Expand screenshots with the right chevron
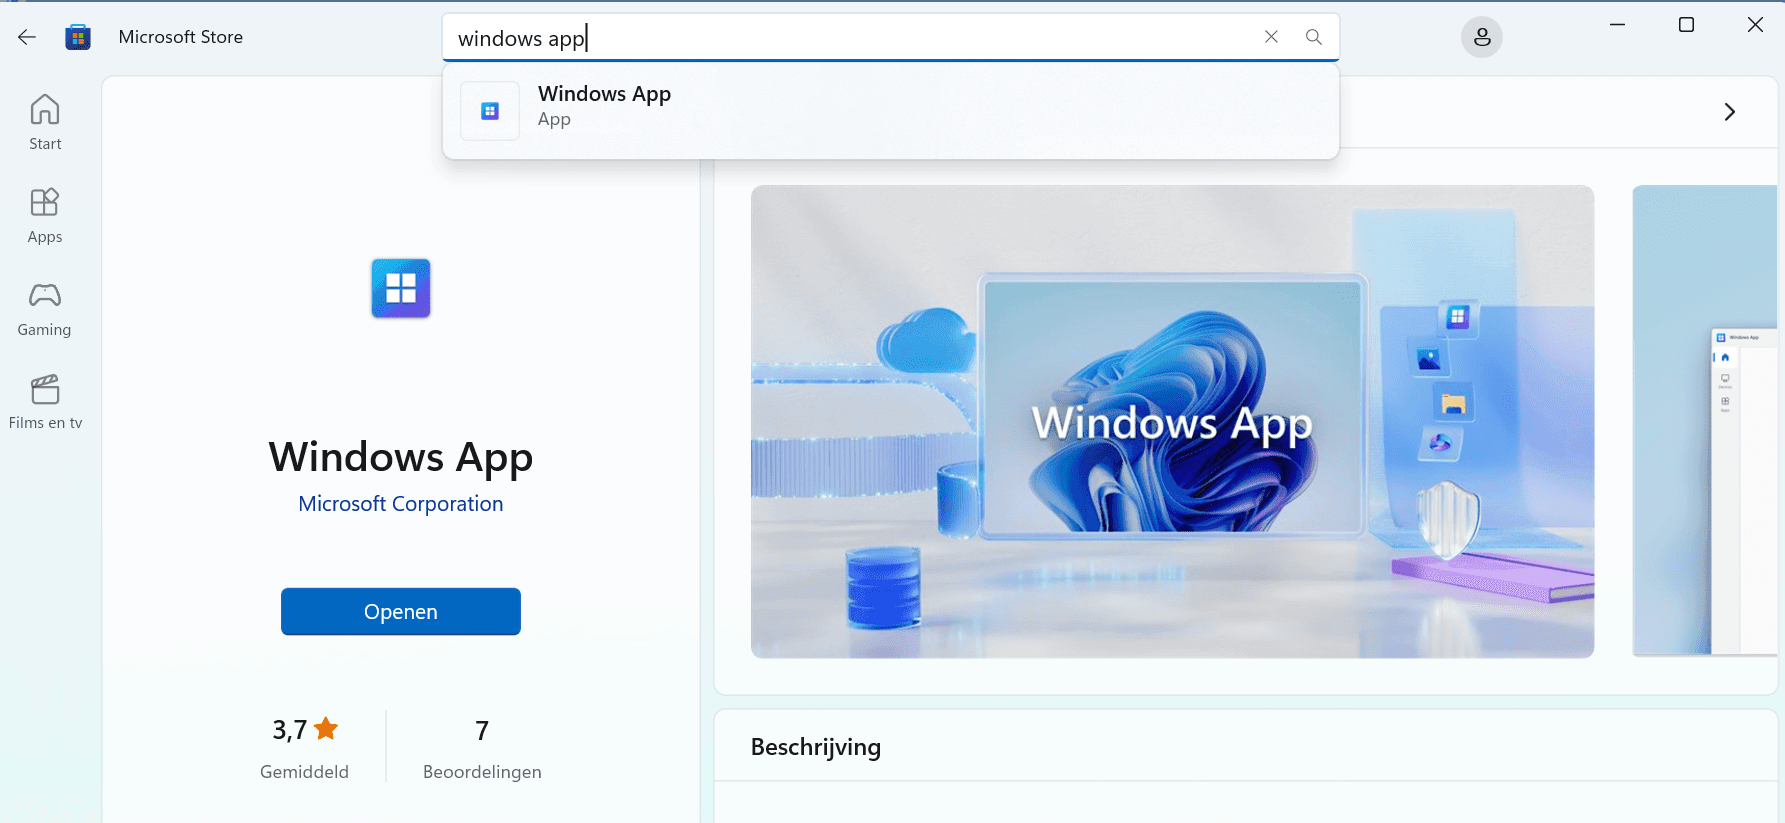The height and width of the screenshot is (823, 1785). [1729, 112]
